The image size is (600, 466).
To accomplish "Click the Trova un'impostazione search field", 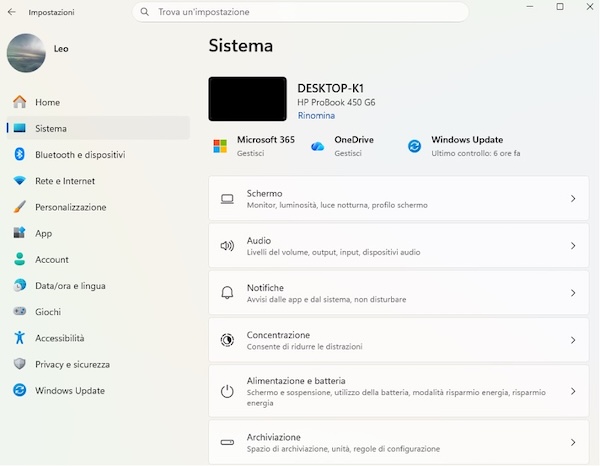I will coord(300,12).
